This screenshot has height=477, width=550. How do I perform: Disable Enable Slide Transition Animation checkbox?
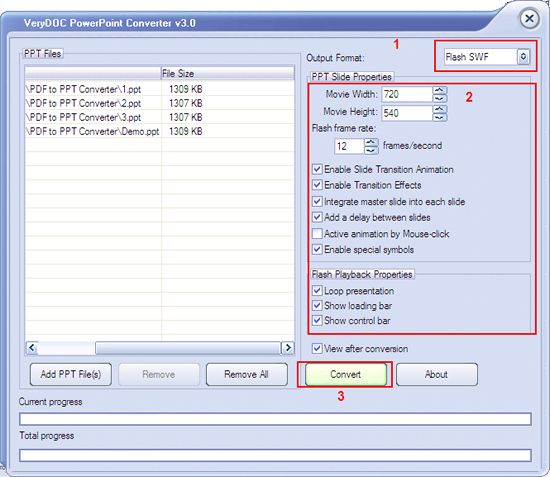[317, 169]
